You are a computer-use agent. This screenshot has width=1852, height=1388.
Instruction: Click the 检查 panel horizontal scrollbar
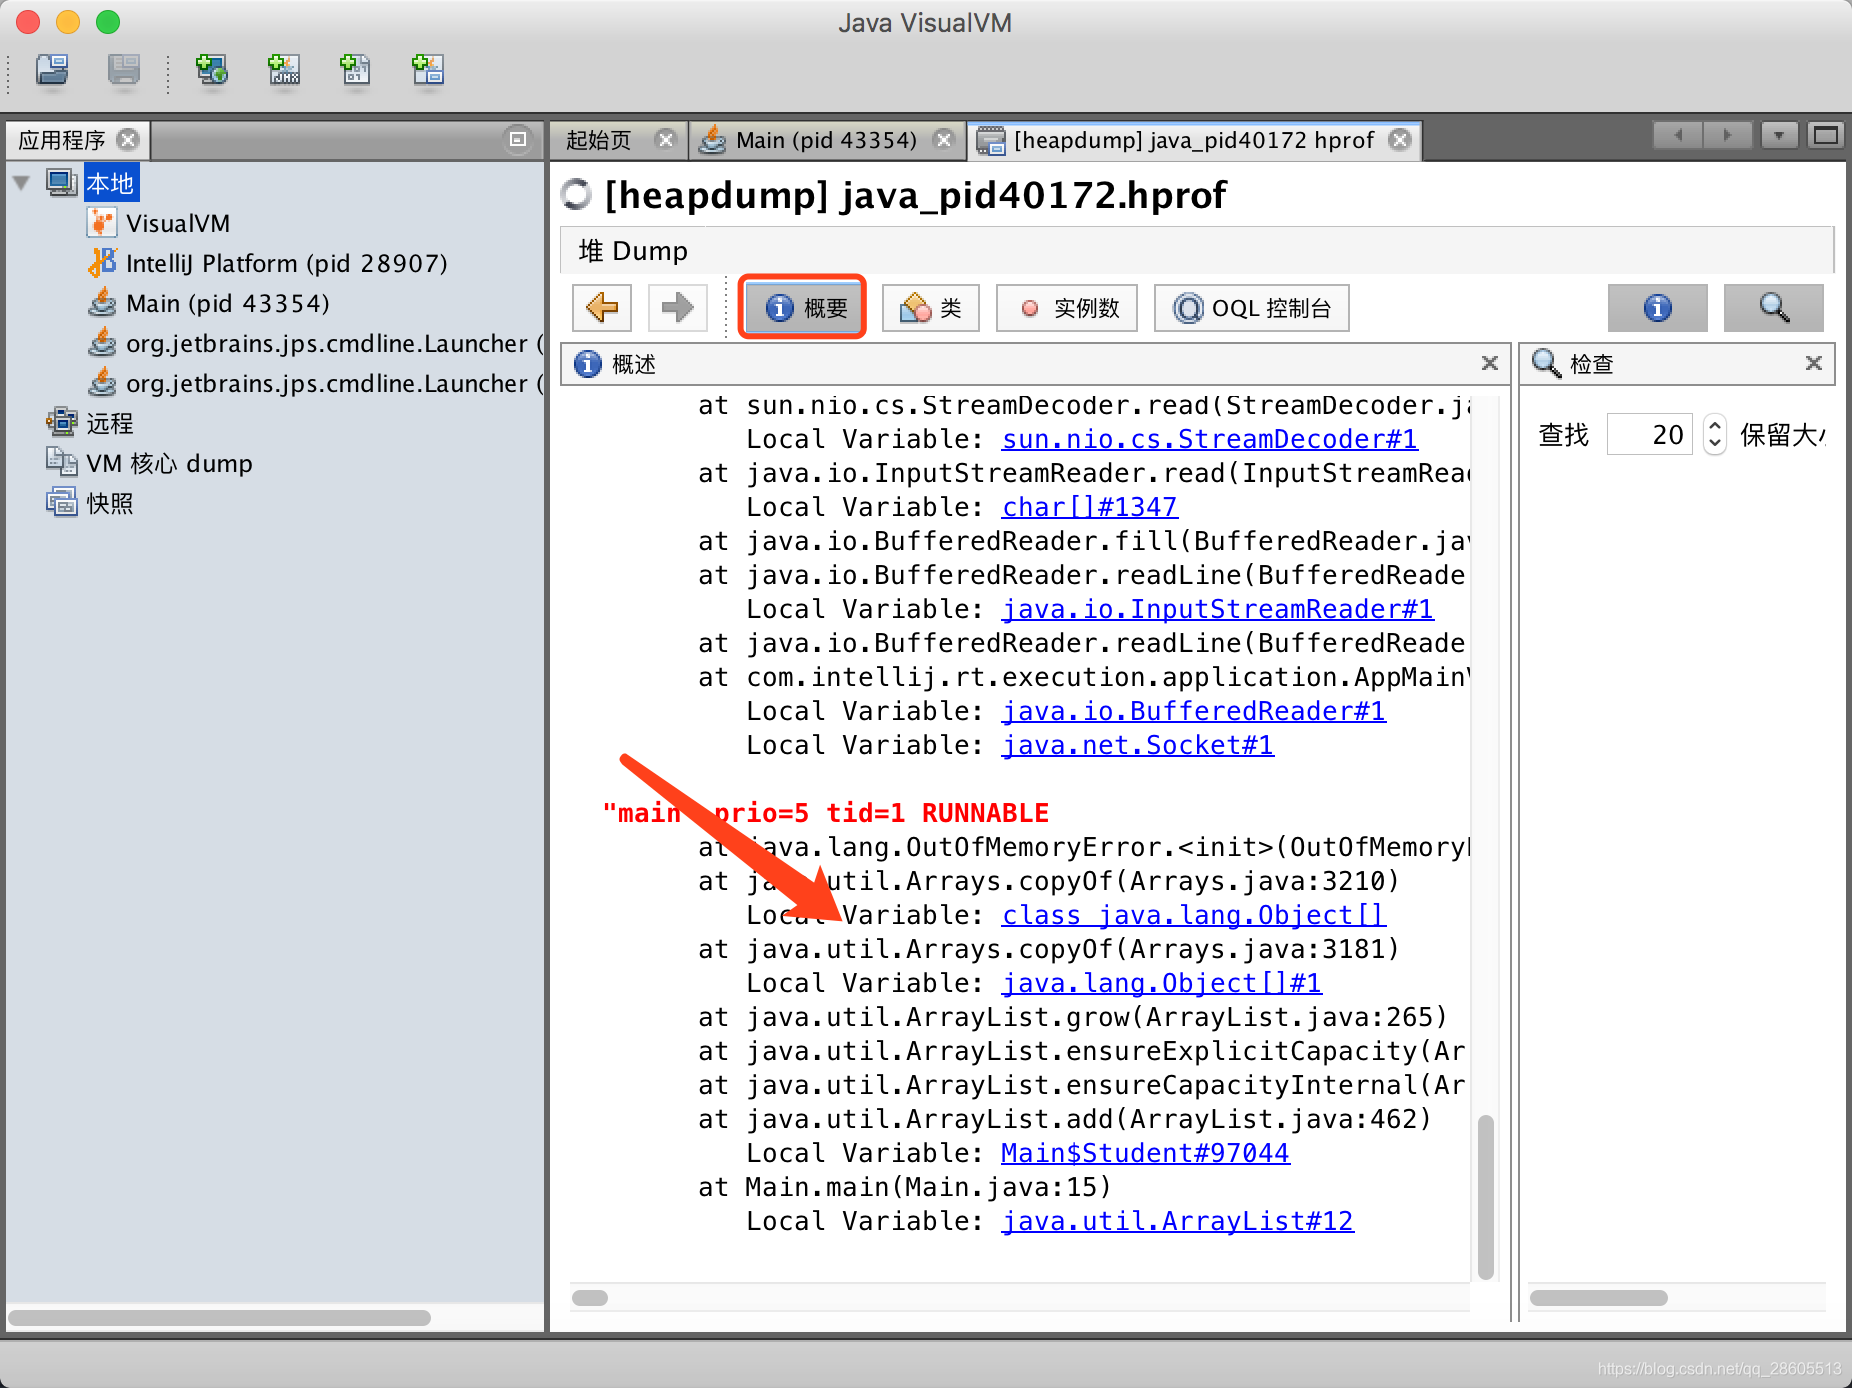[x=1598, y=1298]
